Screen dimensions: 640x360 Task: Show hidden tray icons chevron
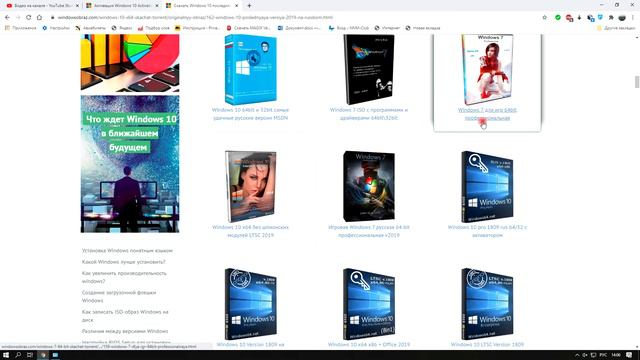pos(577,355)
